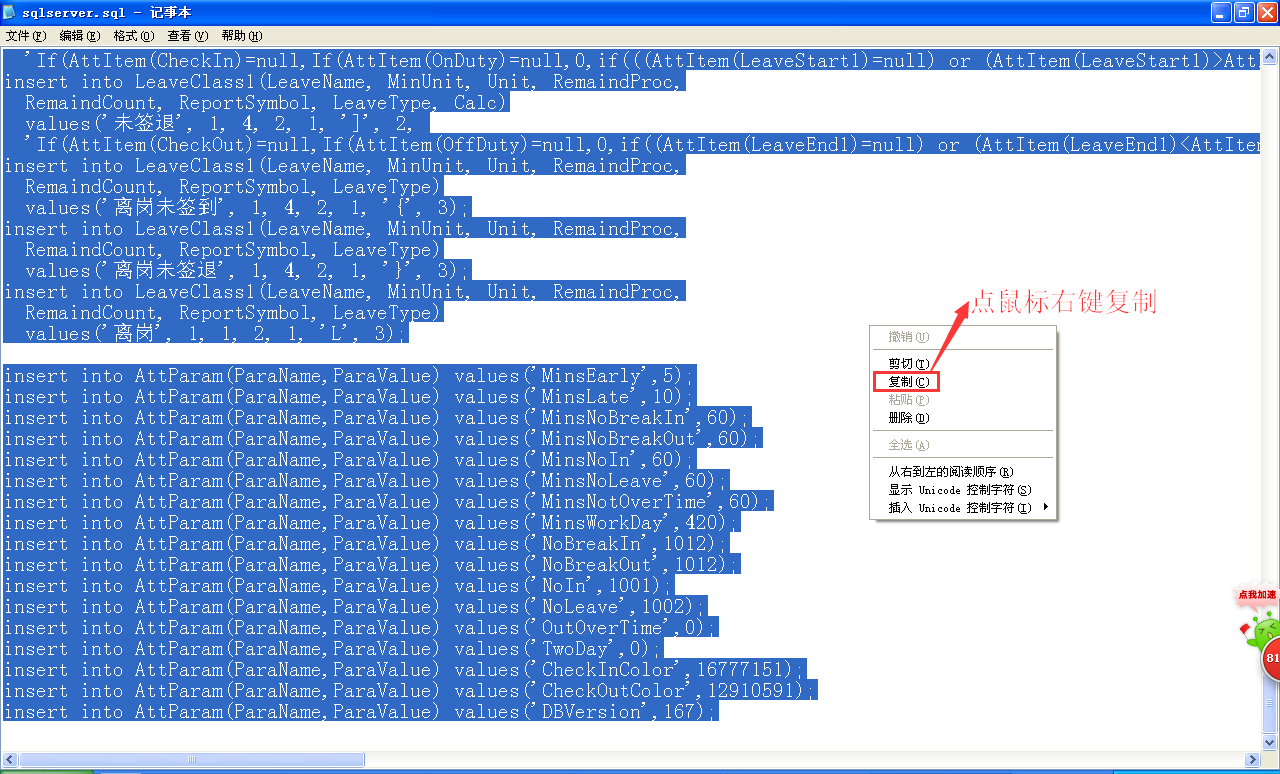The height and width of the screenshot is (774, 1280).
Task: Choose 剪切(T) in the context menu
Action: [908, 364]
